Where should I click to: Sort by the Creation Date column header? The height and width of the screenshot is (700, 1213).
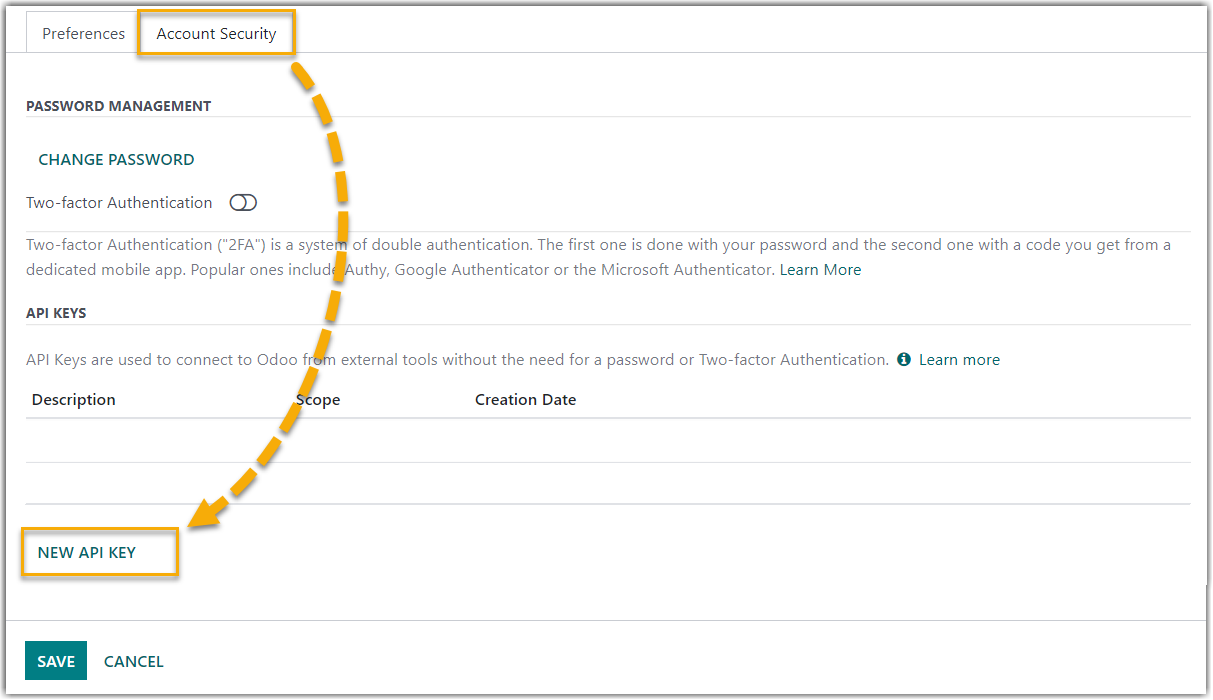coord(525,400)
